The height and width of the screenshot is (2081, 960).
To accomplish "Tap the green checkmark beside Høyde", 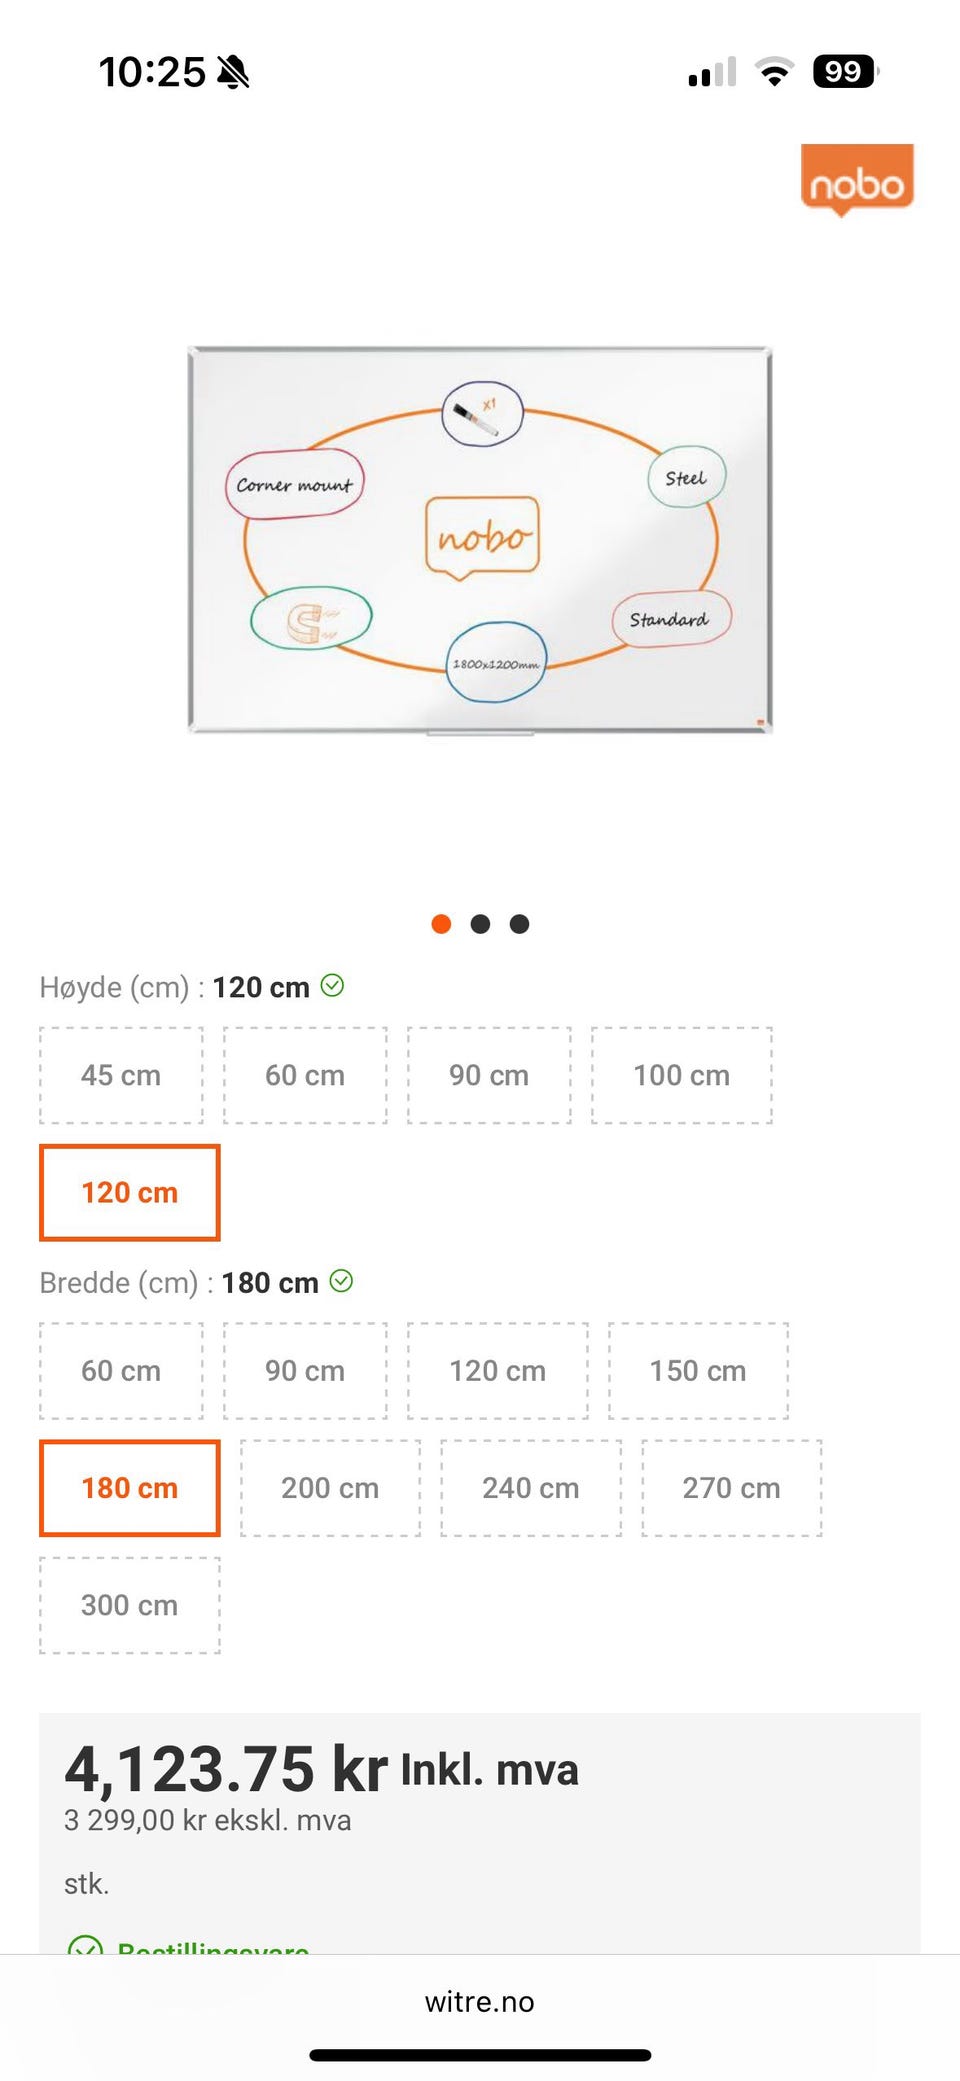I will pyautogui.click(x=333, y=986).
